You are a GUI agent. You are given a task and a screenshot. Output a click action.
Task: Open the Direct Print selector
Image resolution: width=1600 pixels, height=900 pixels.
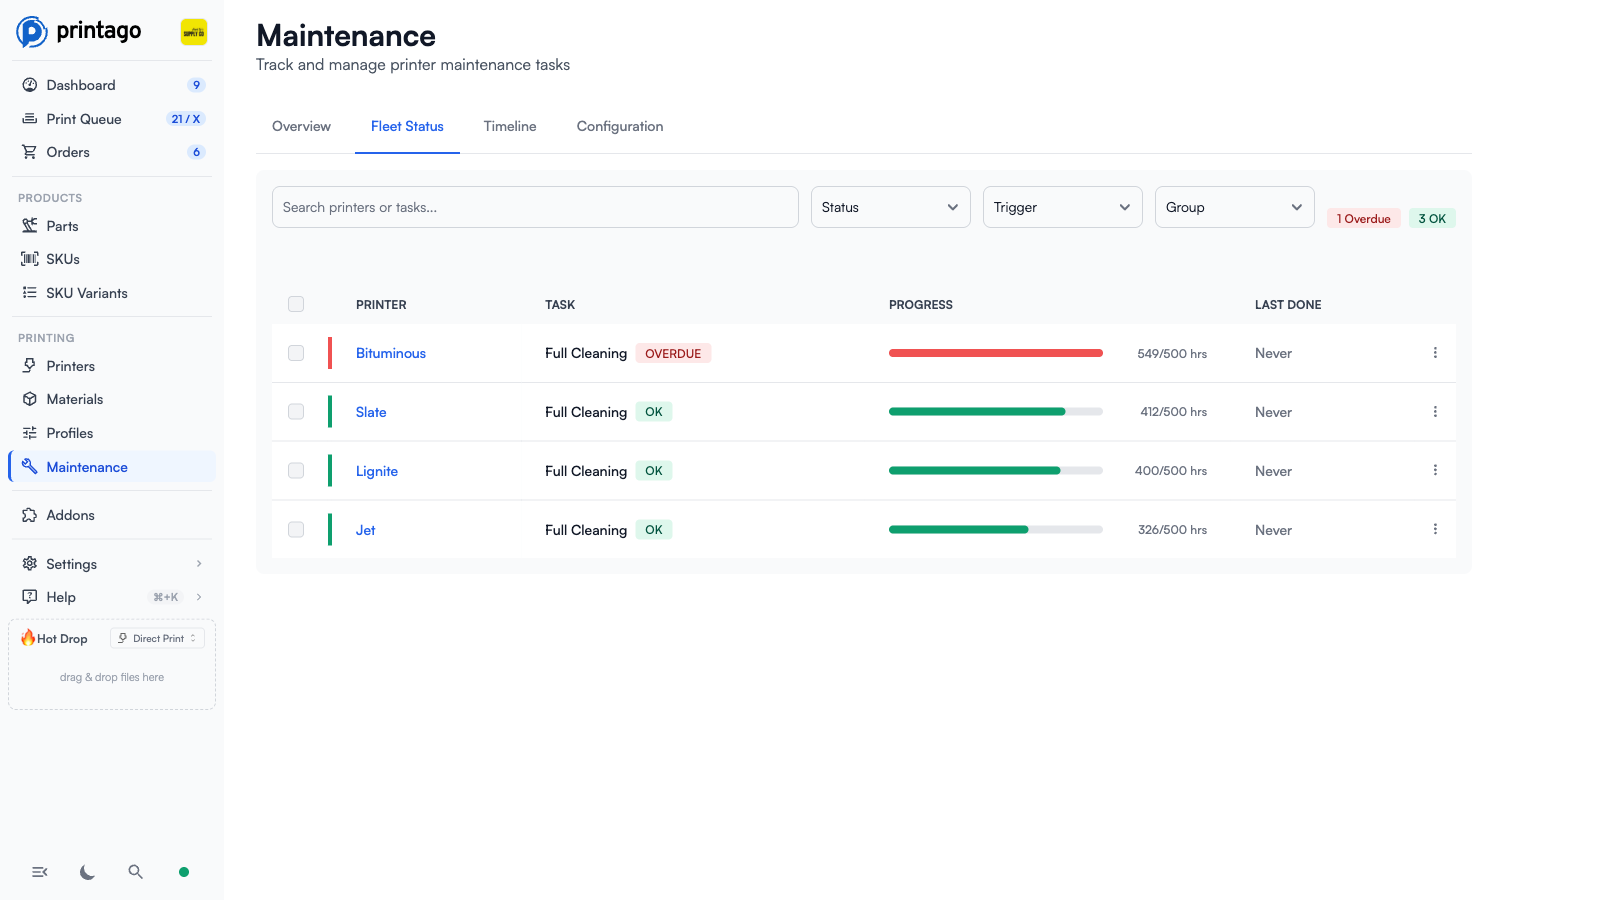[157, 638]
